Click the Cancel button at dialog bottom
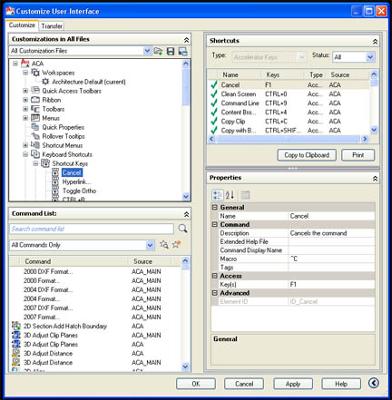392x400 pixels. pyautogui.click(x=244, y=384)
